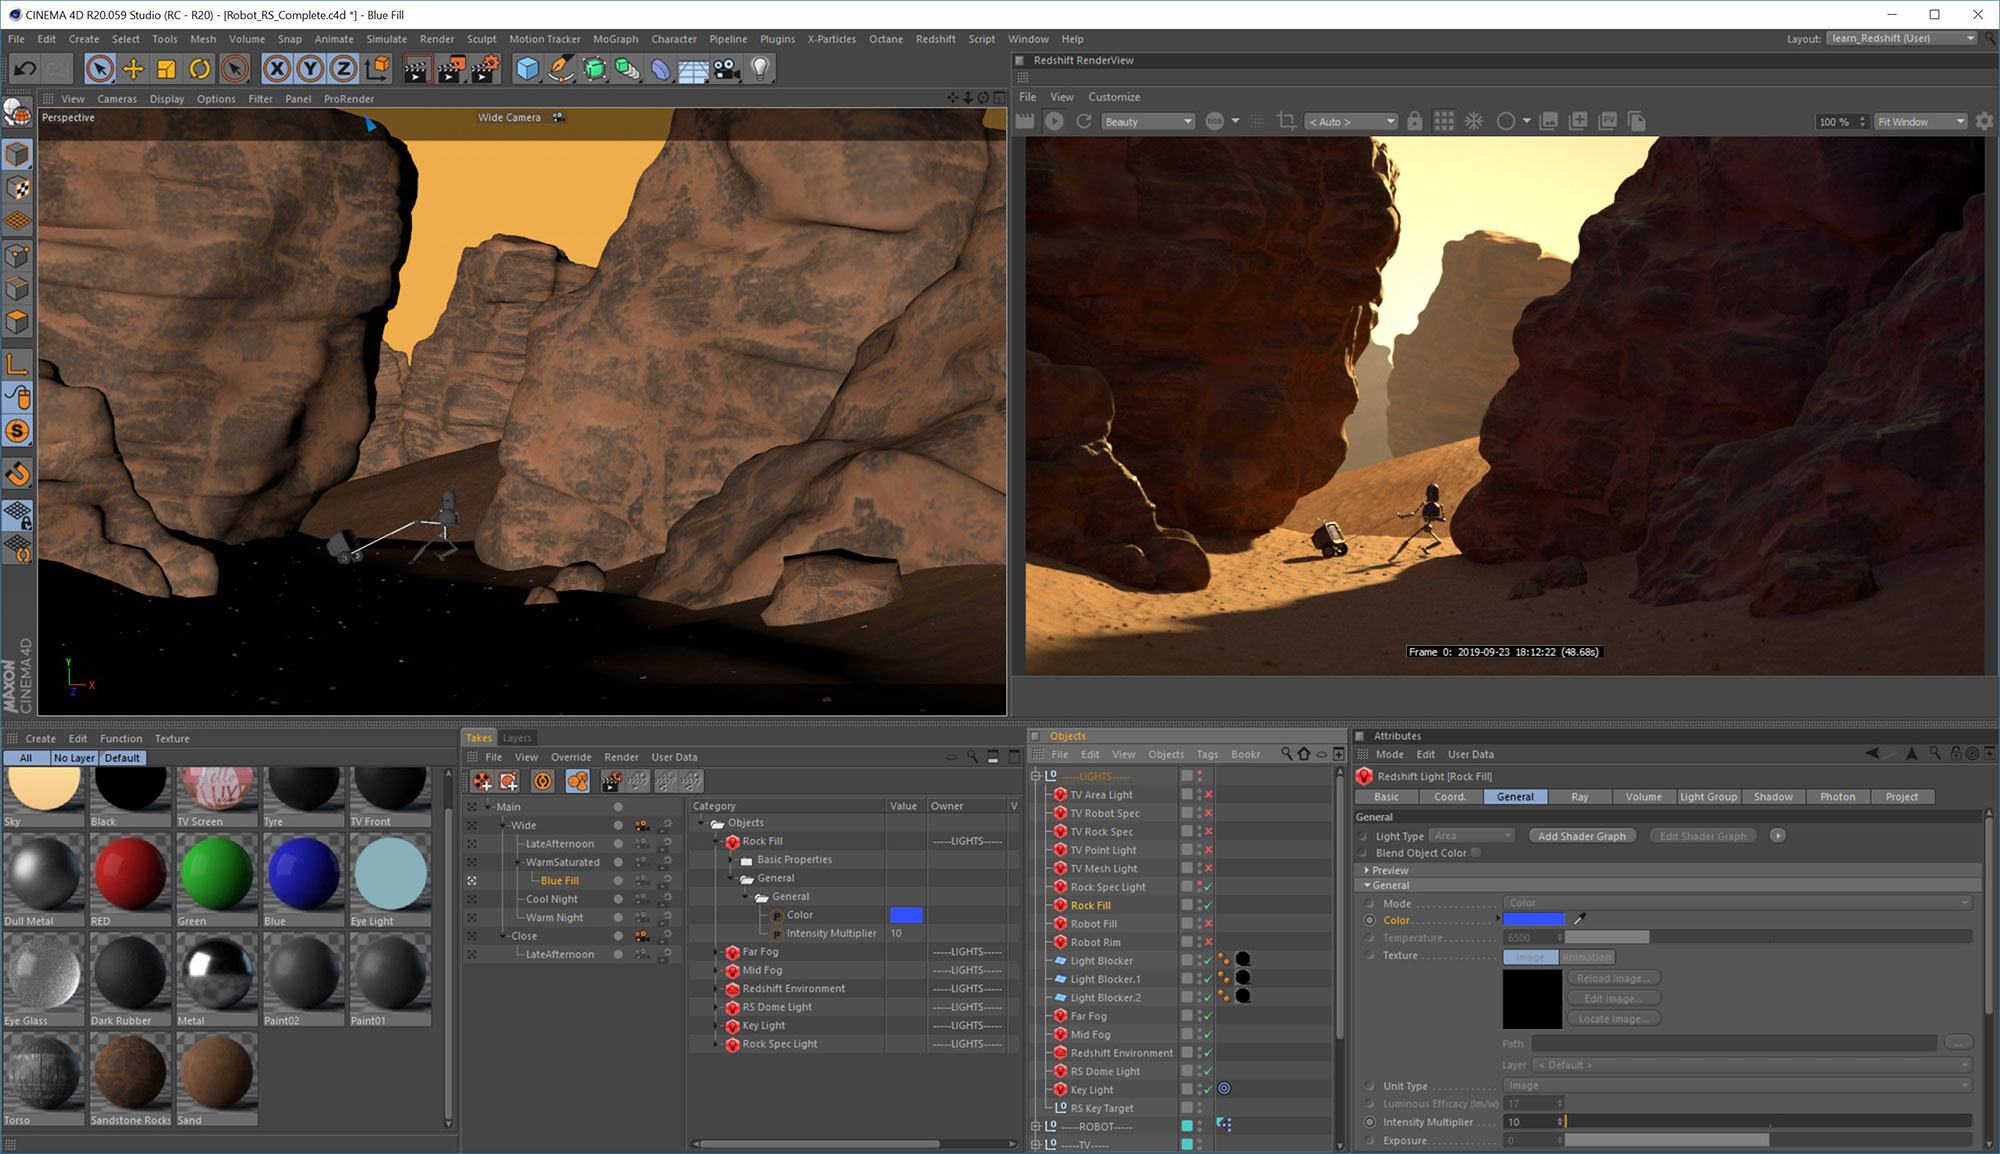
Task: Open the Beauty AOV dropdown in RenderView
Action: 1188,120
